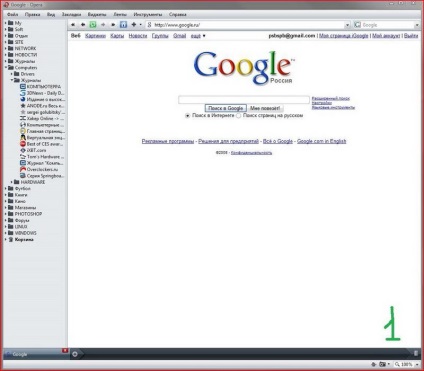This screenshot has height=371, width=424.
Task: Click the Back arrow navigation button
Action: click(83, 25)
